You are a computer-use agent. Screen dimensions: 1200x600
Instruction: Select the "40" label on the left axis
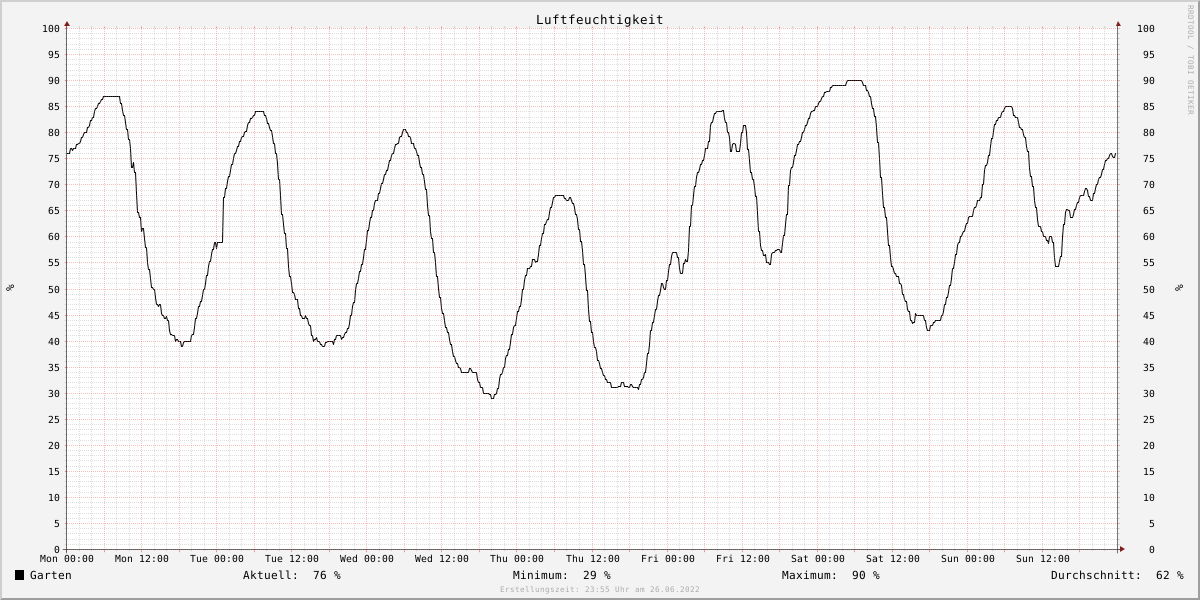[54, 341]
